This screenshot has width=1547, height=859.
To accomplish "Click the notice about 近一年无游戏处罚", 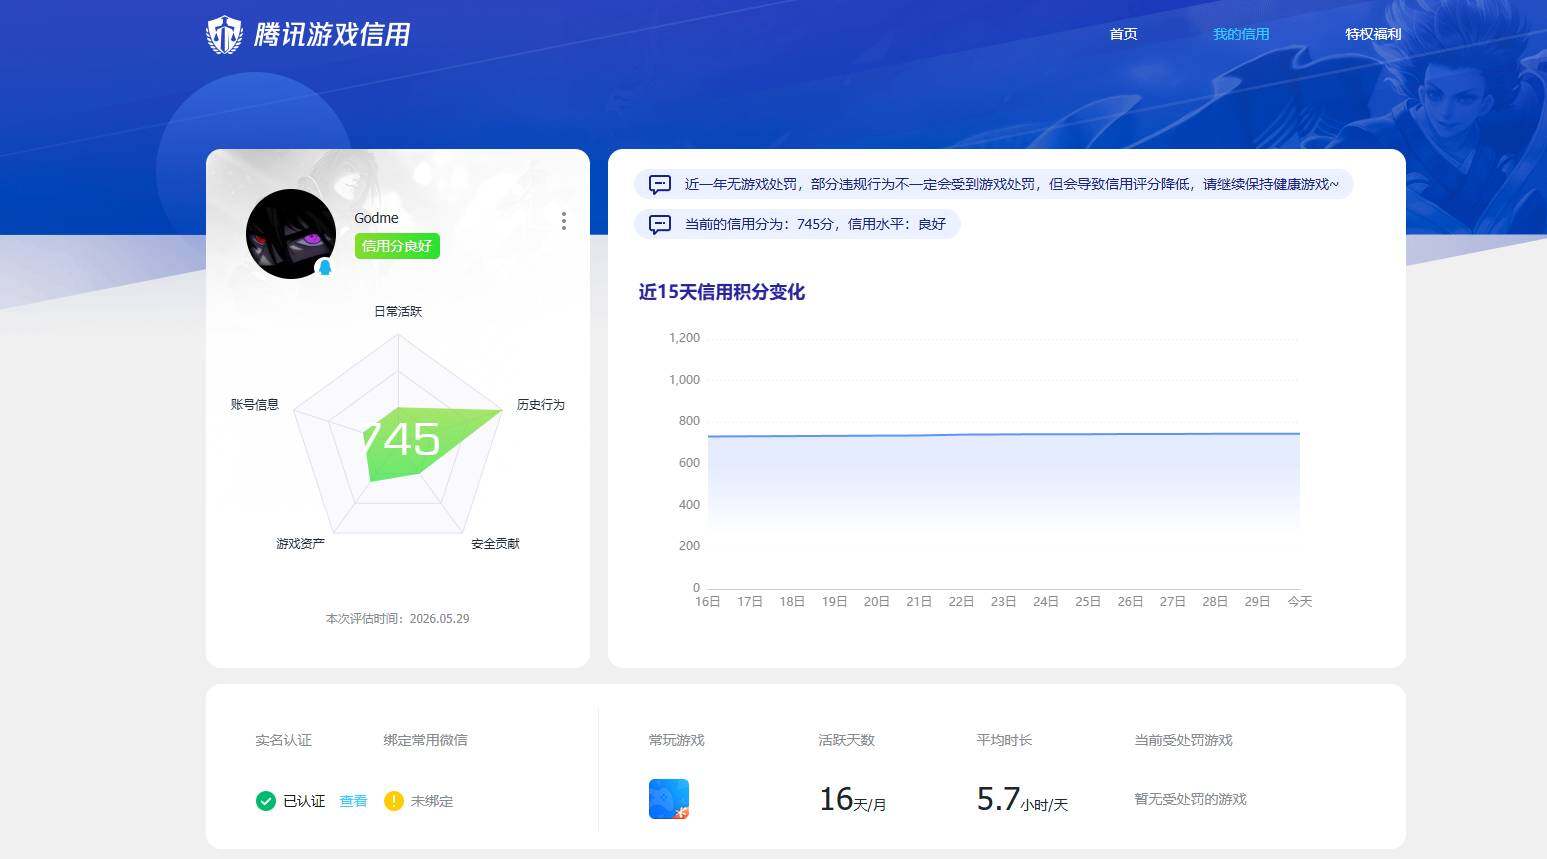I will [994, 184].
